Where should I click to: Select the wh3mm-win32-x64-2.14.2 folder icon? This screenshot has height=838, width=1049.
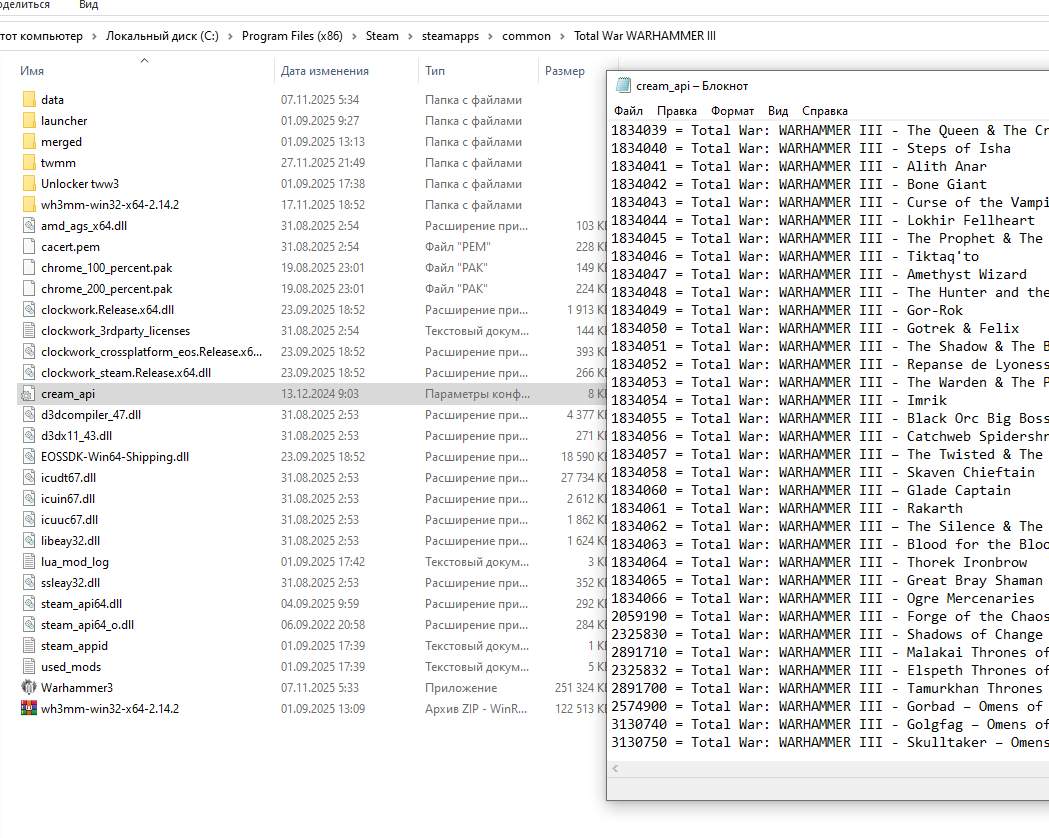coord(29,205)
